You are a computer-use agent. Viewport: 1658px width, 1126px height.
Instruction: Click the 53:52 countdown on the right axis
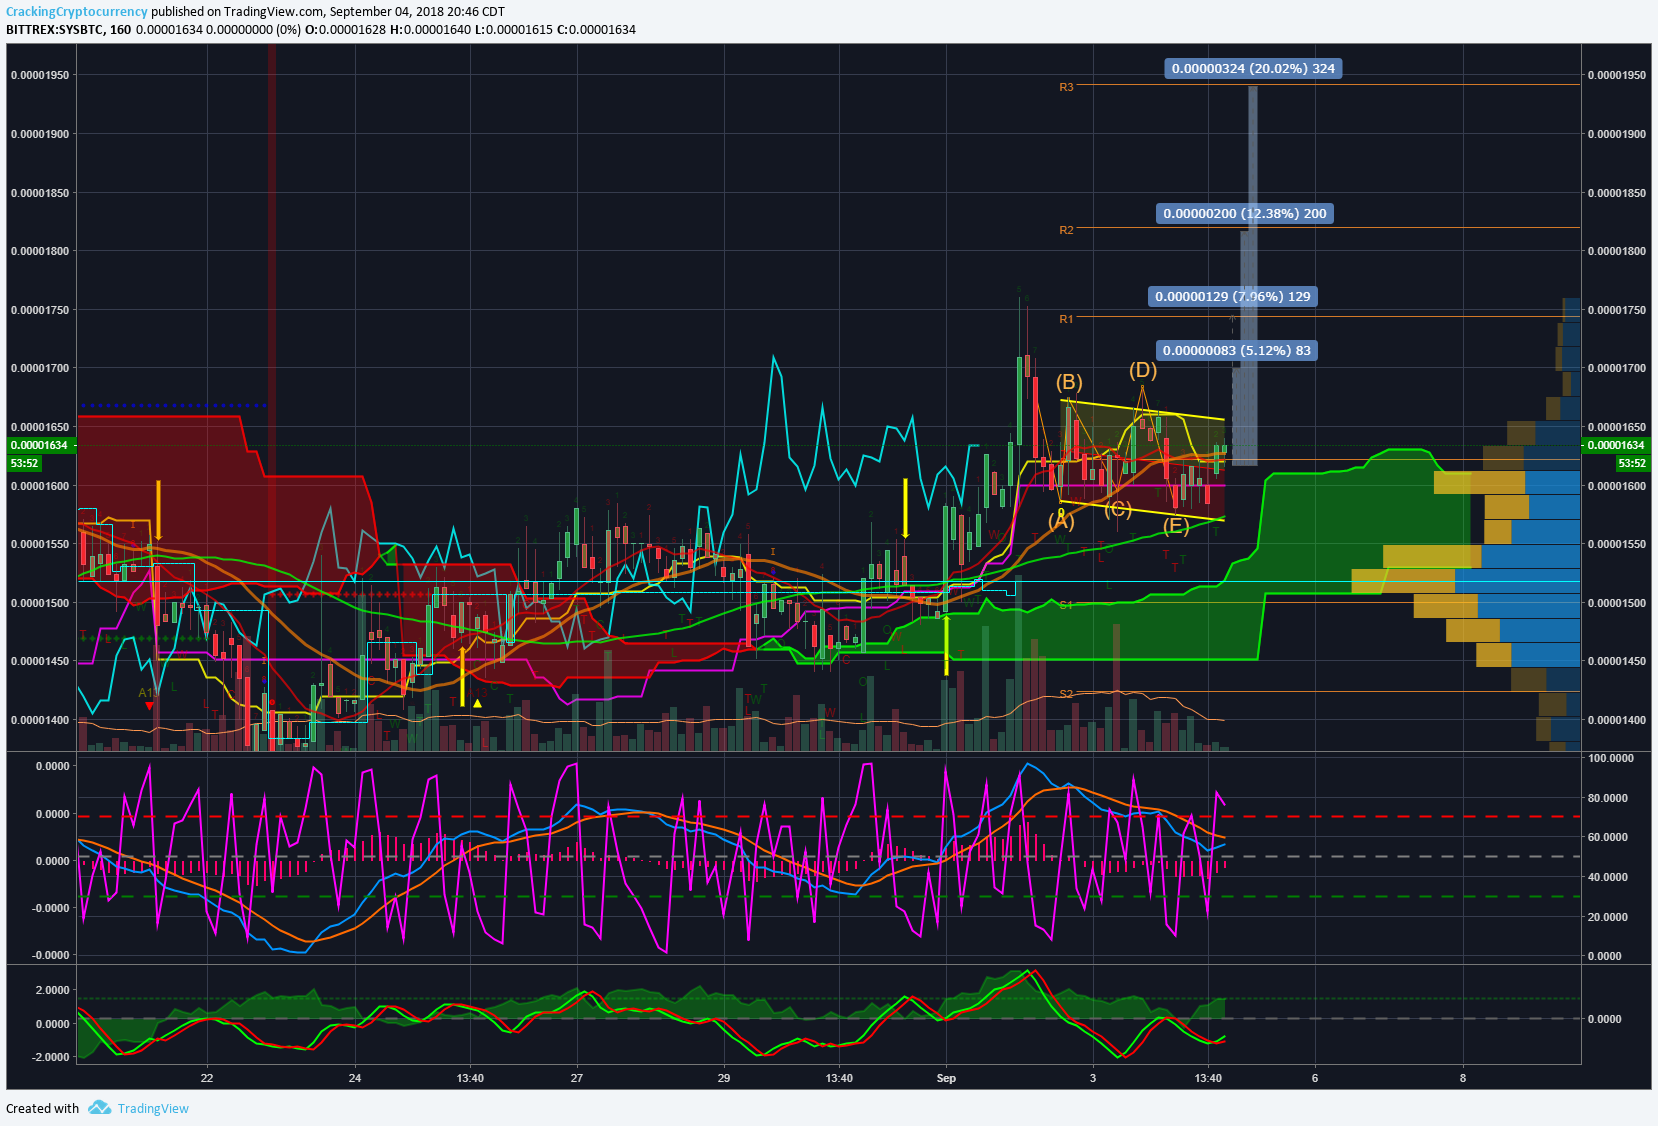[1632, 463]
